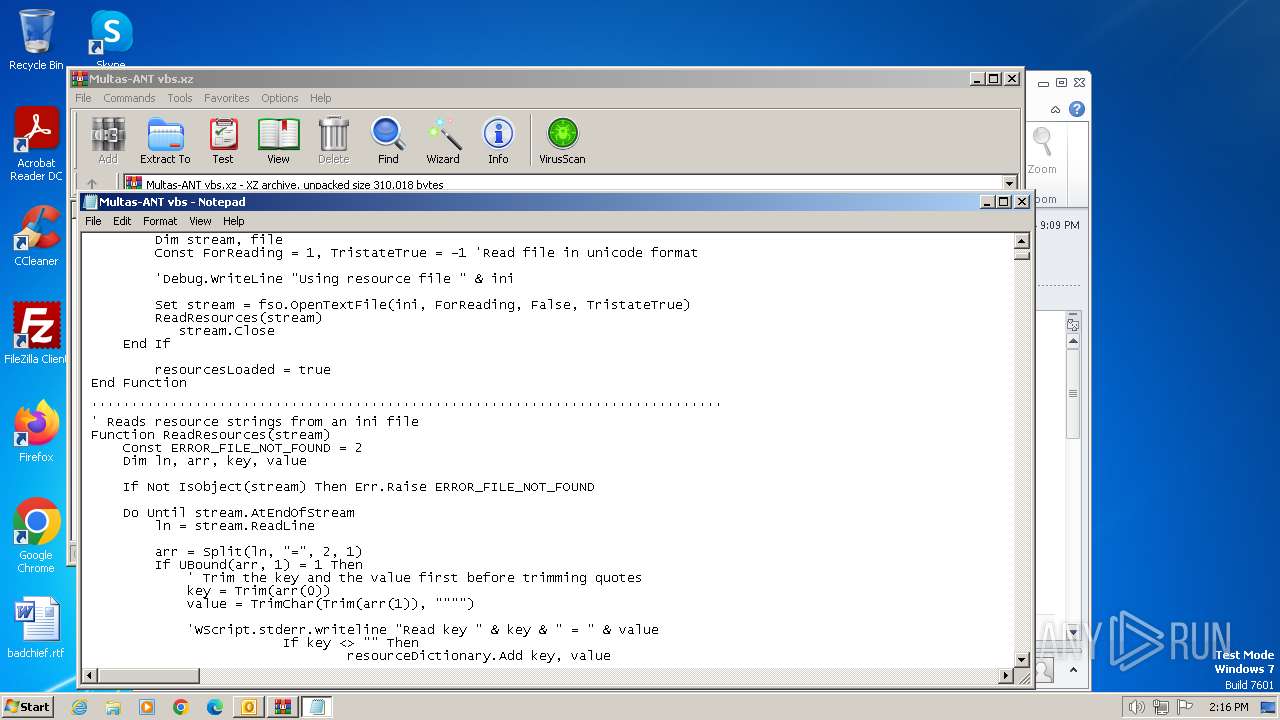Open WinRAR Help menu
The height and width of the screenshot is (720, 1280).
point(320,98)
